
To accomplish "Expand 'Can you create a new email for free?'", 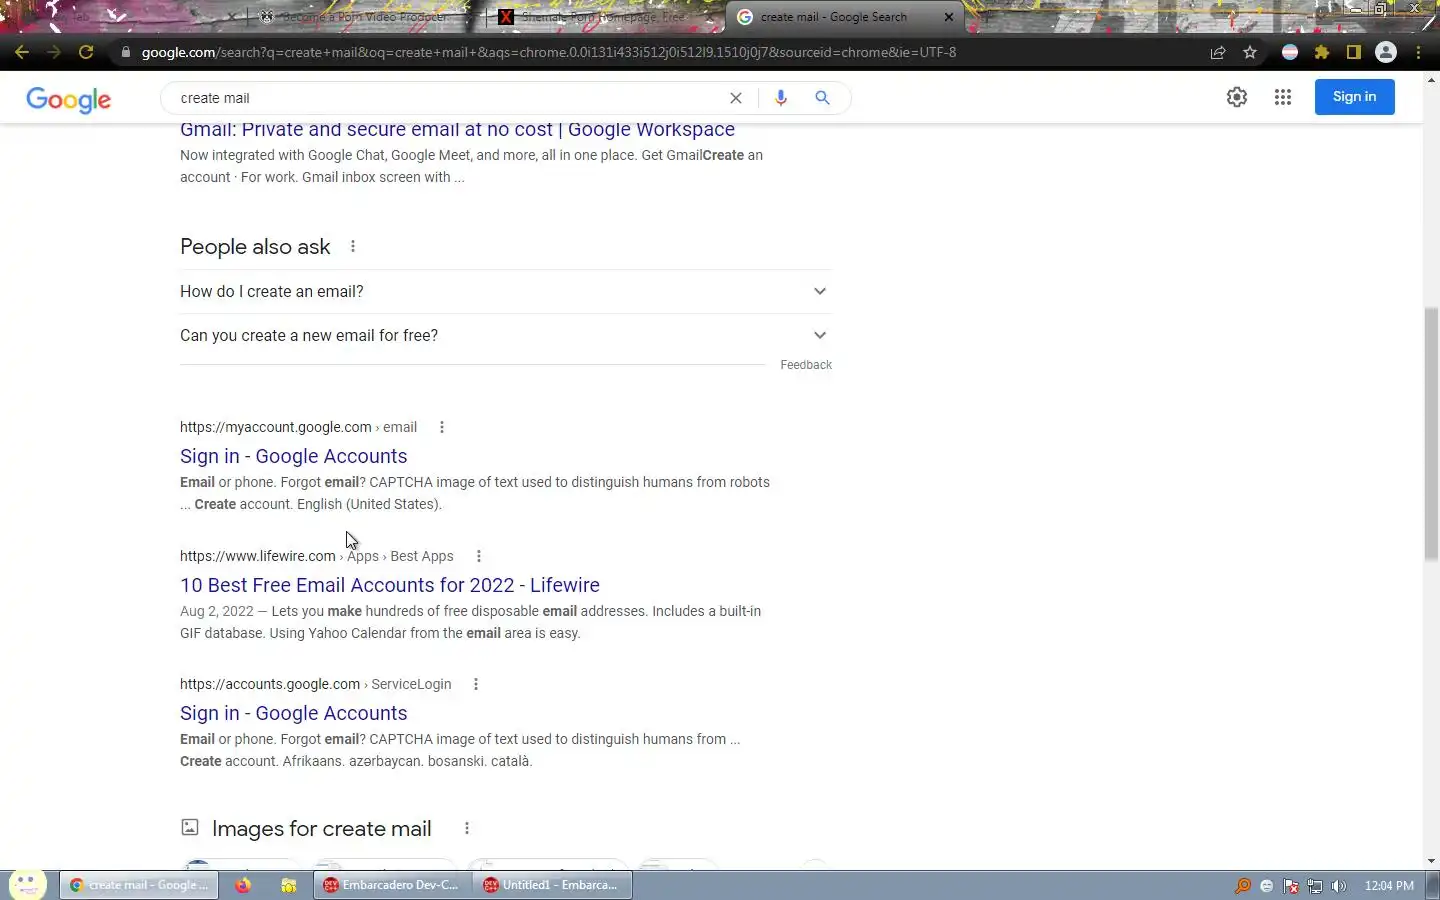I will [505, 335].
